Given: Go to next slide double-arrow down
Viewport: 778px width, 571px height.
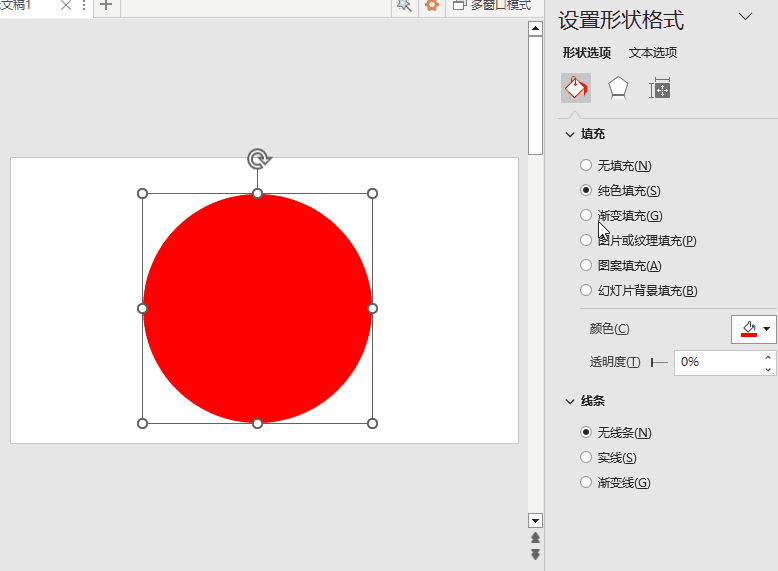Looking at the screenshot, I should pos(535,554).
